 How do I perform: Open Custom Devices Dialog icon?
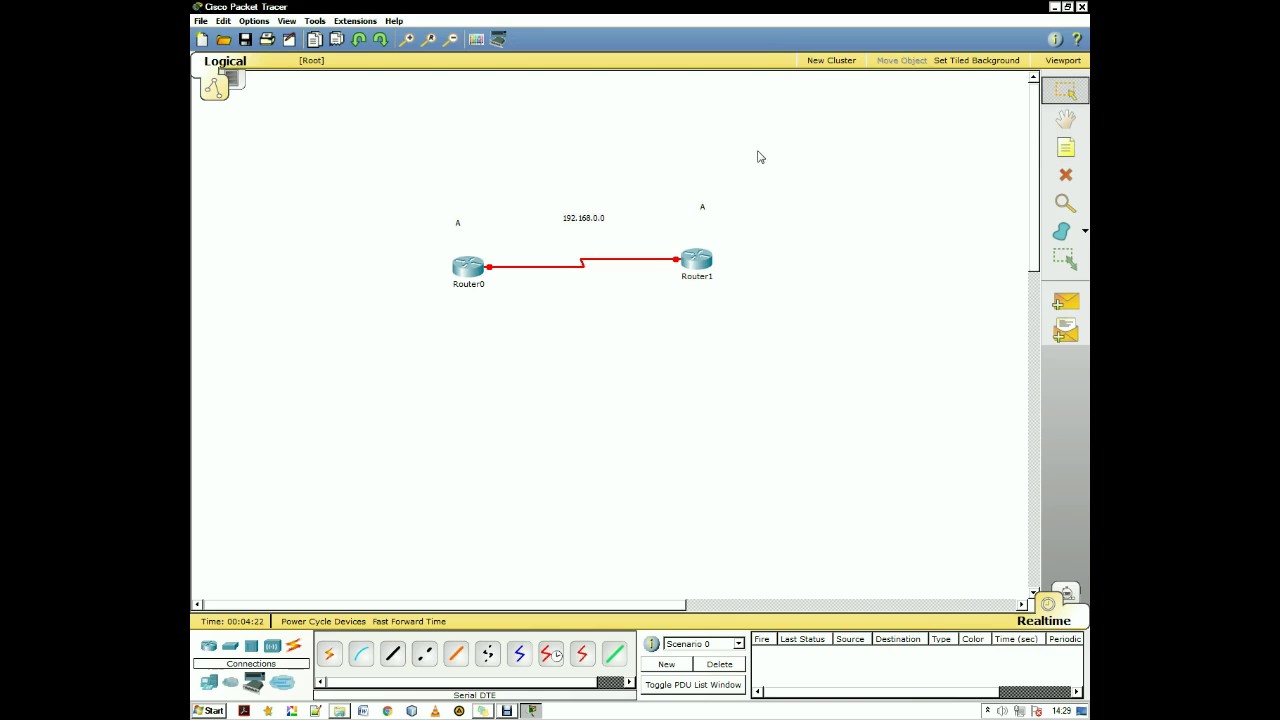pos(498,39)
